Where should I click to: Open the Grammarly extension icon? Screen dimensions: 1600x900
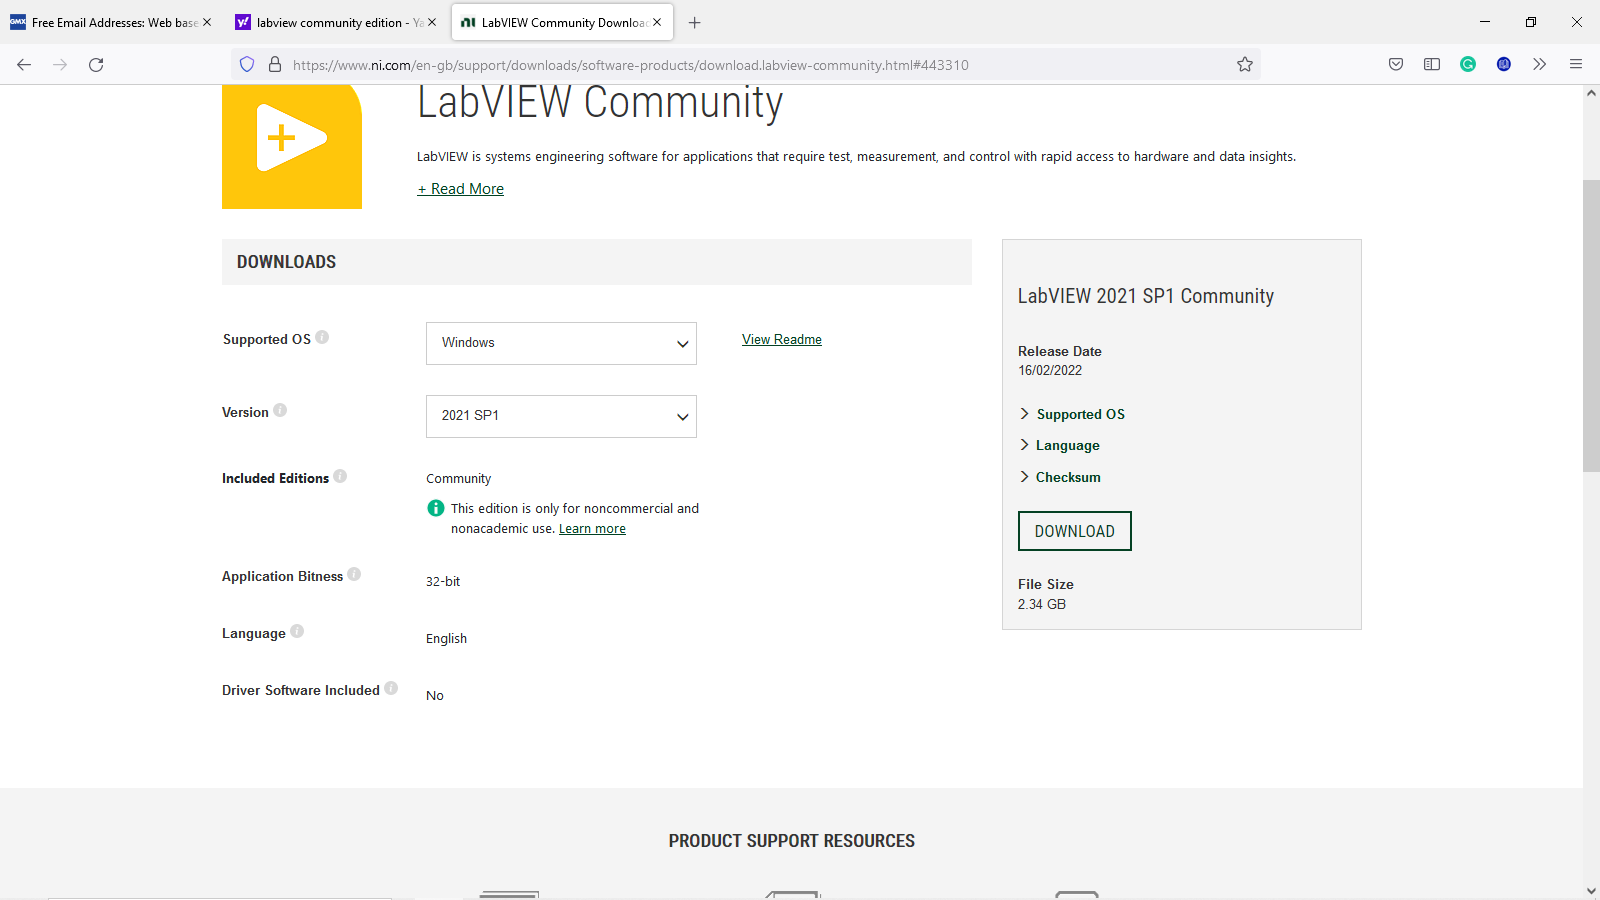pyautogui.click(x=1468, y=64)
